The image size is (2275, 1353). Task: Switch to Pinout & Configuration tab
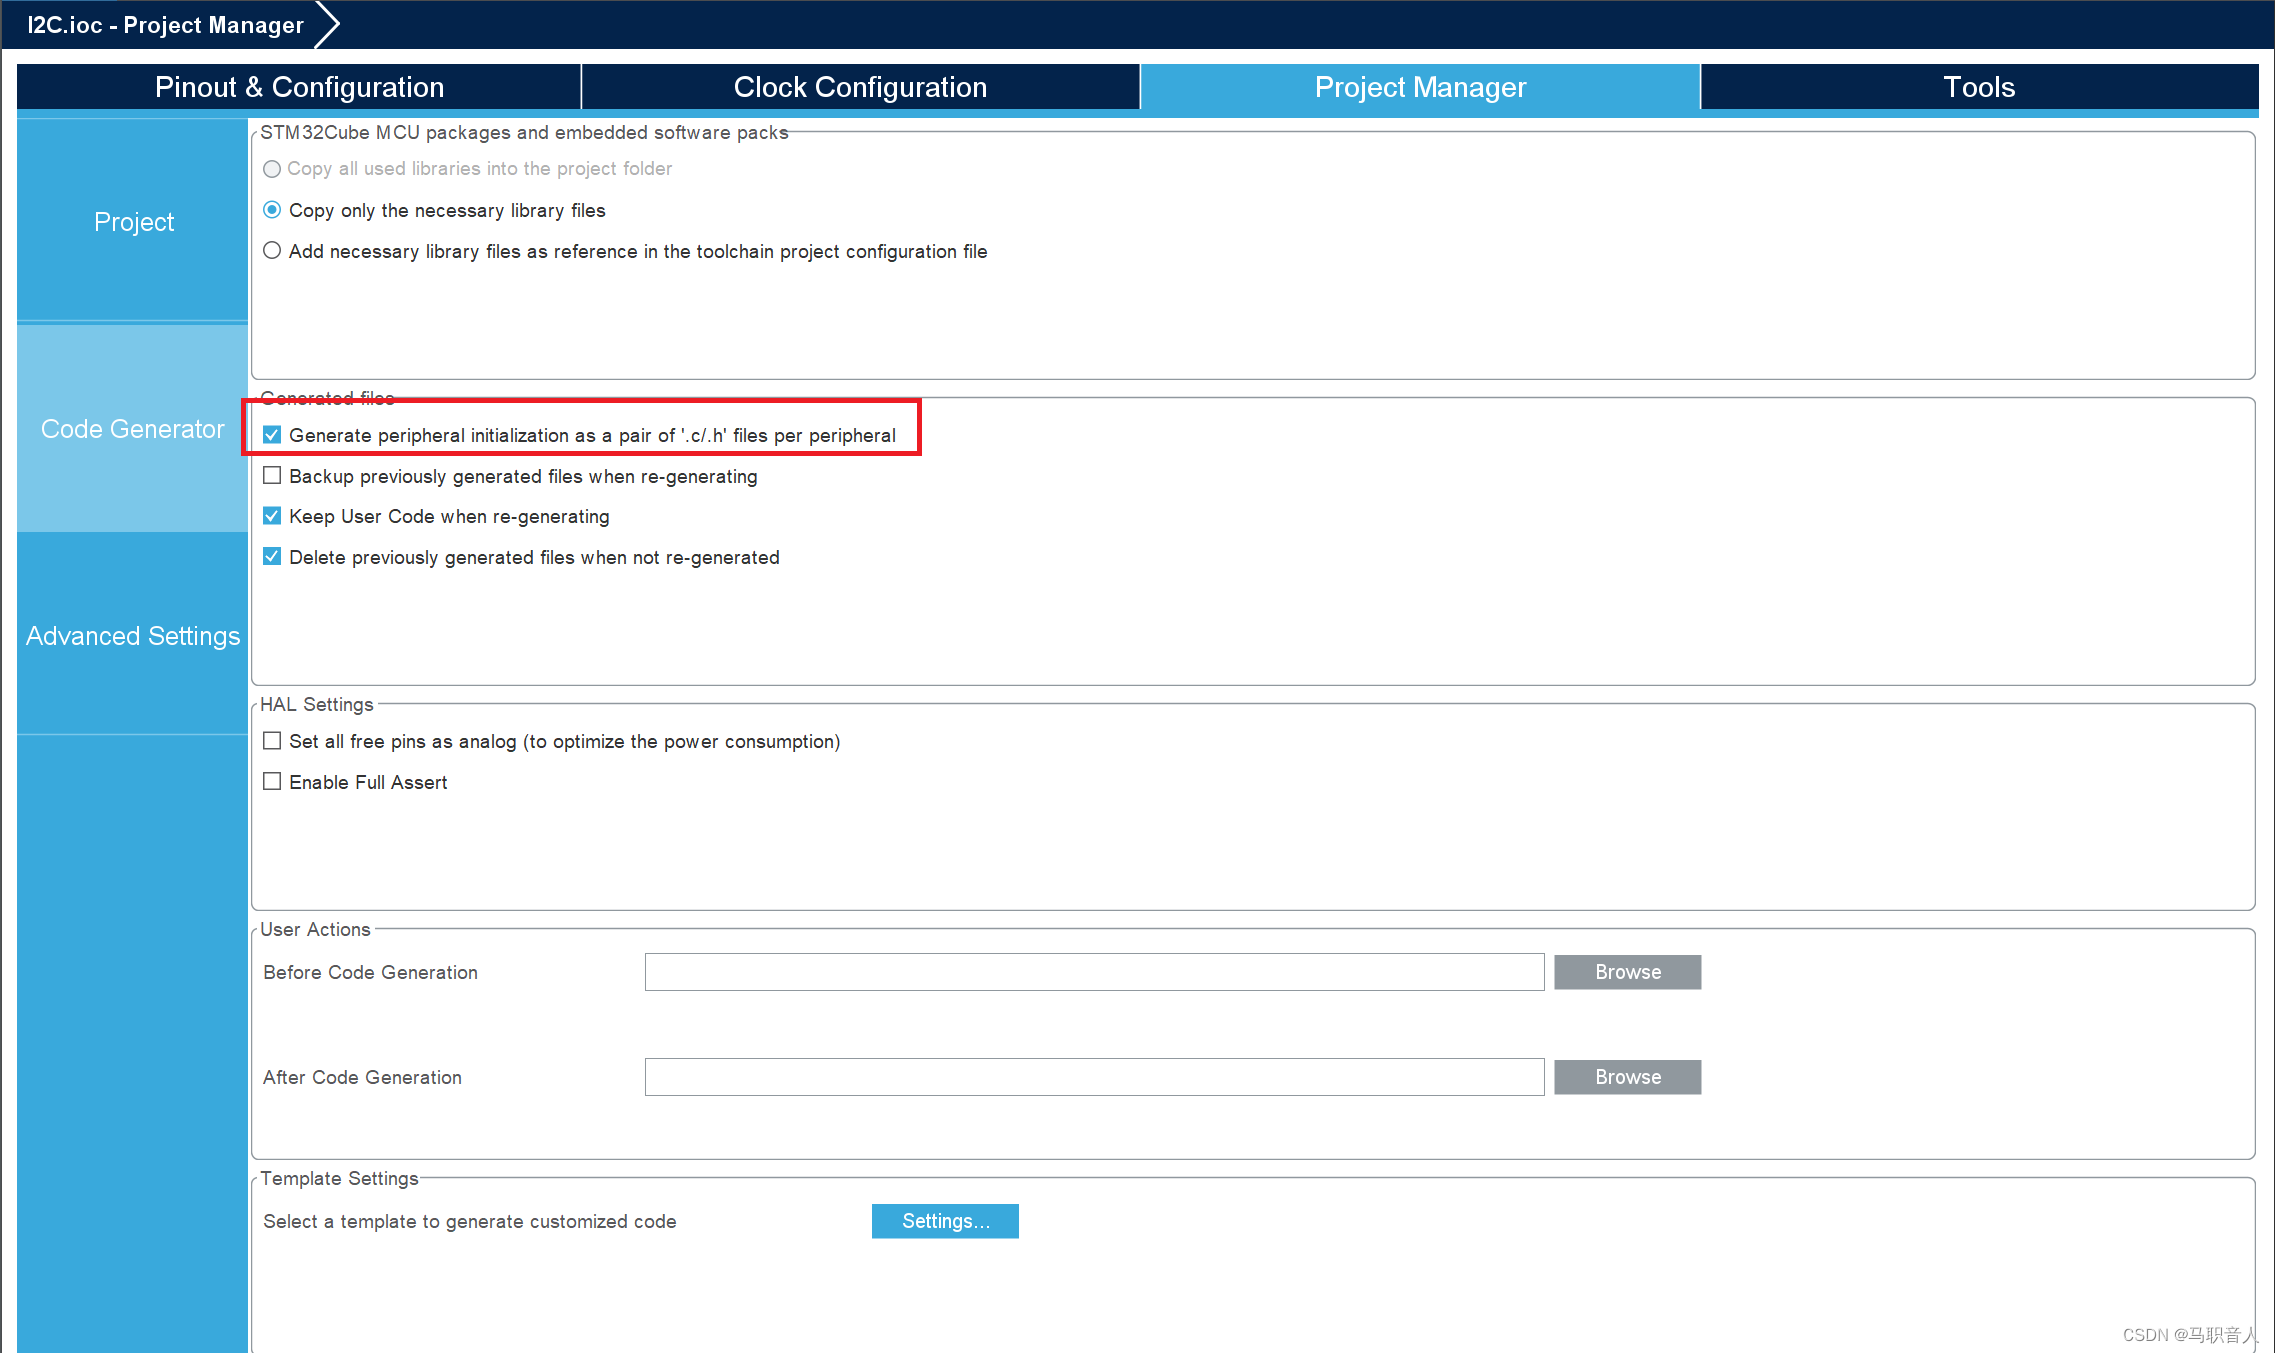299,87
